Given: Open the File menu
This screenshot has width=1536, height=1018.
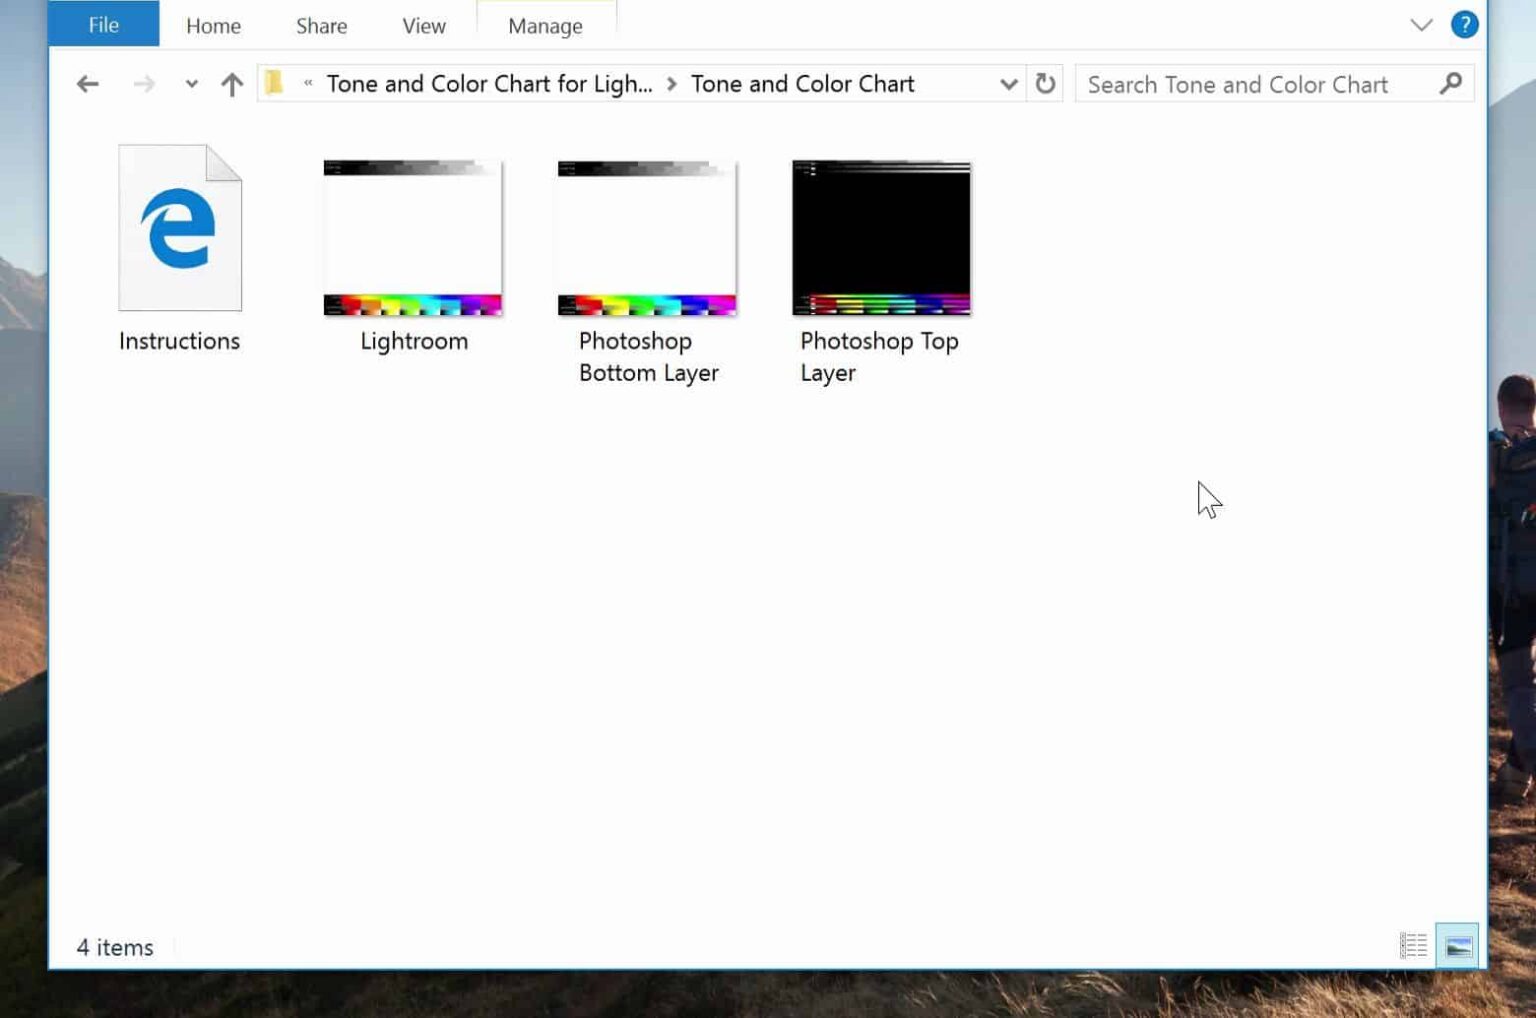Looking at the screenshot, I should (102, 25).
